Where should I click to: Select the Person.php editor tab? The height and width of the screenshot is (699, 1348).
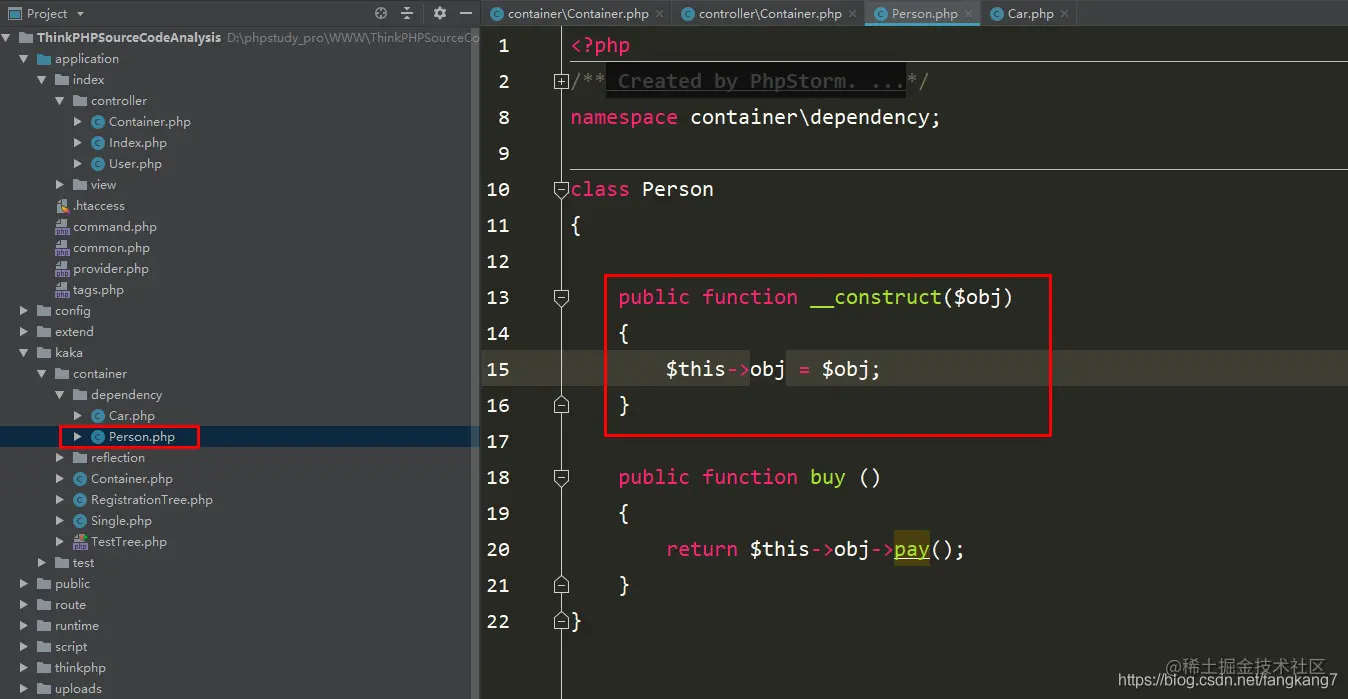(x=924, y=14)
